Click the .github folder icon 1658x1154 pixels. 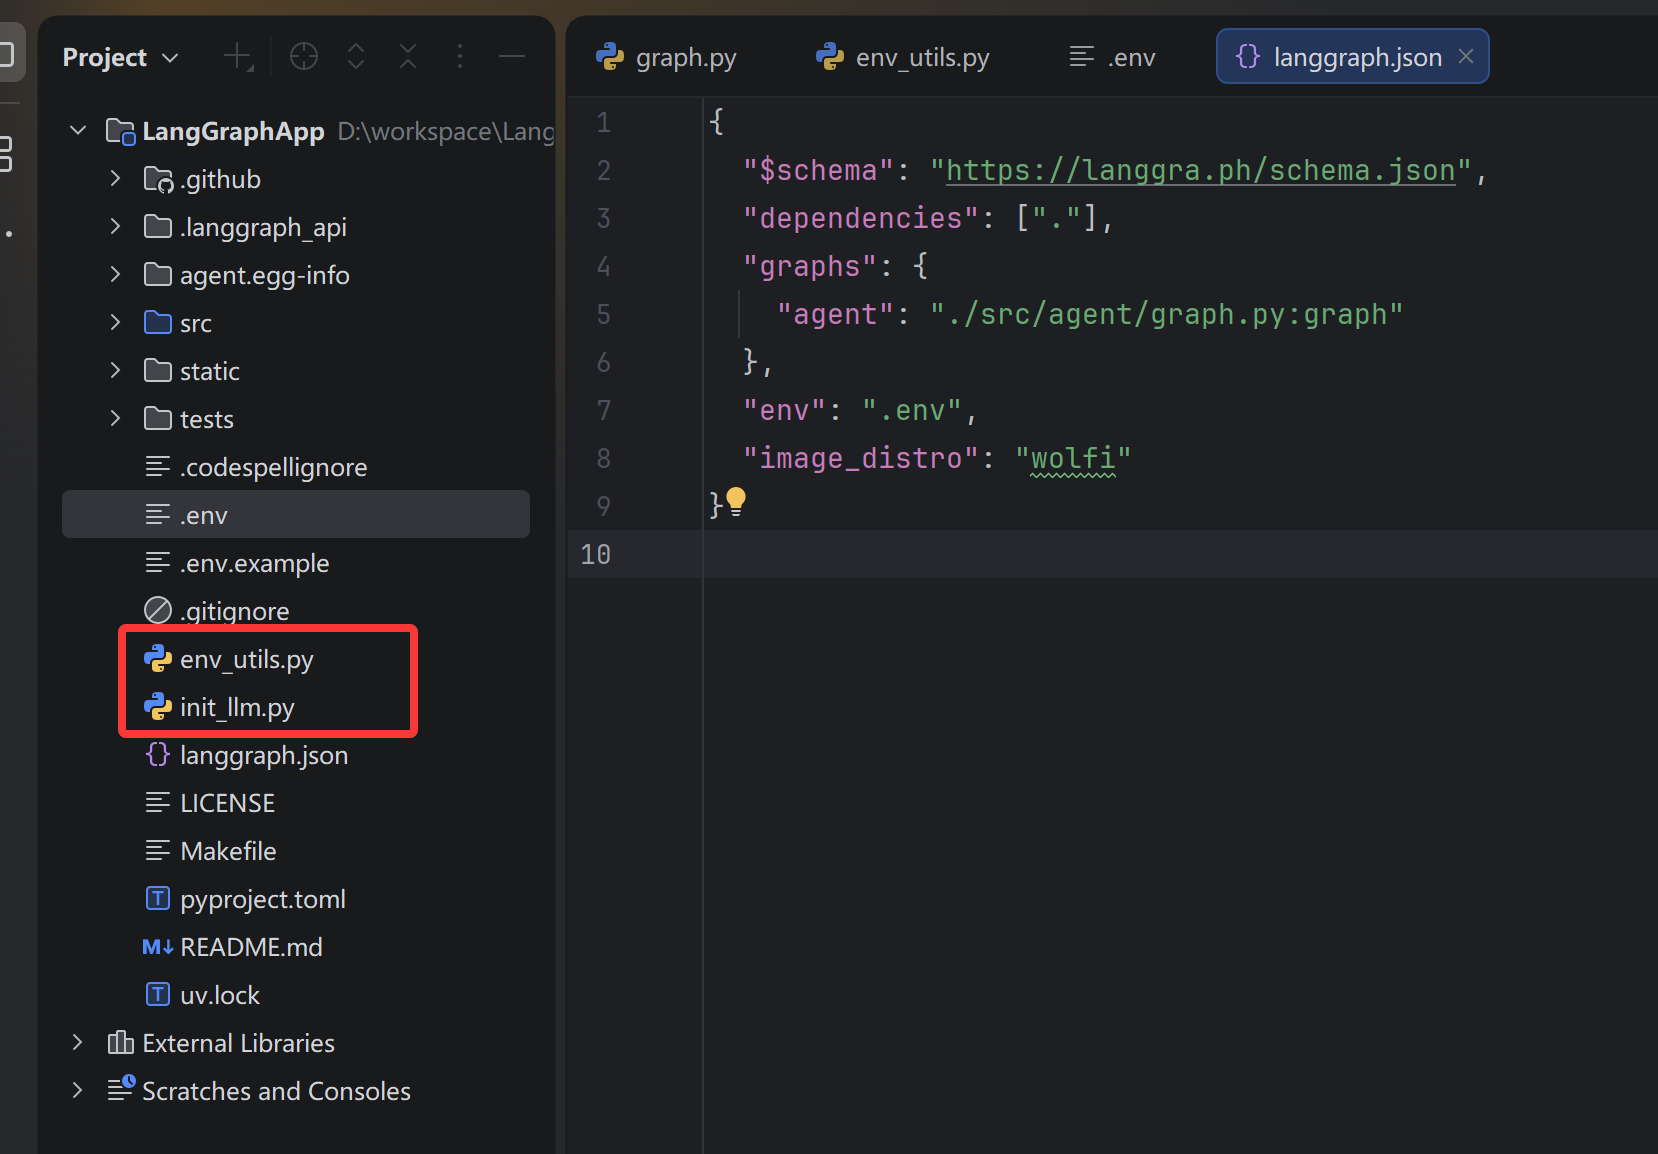[x=158, y=179]
